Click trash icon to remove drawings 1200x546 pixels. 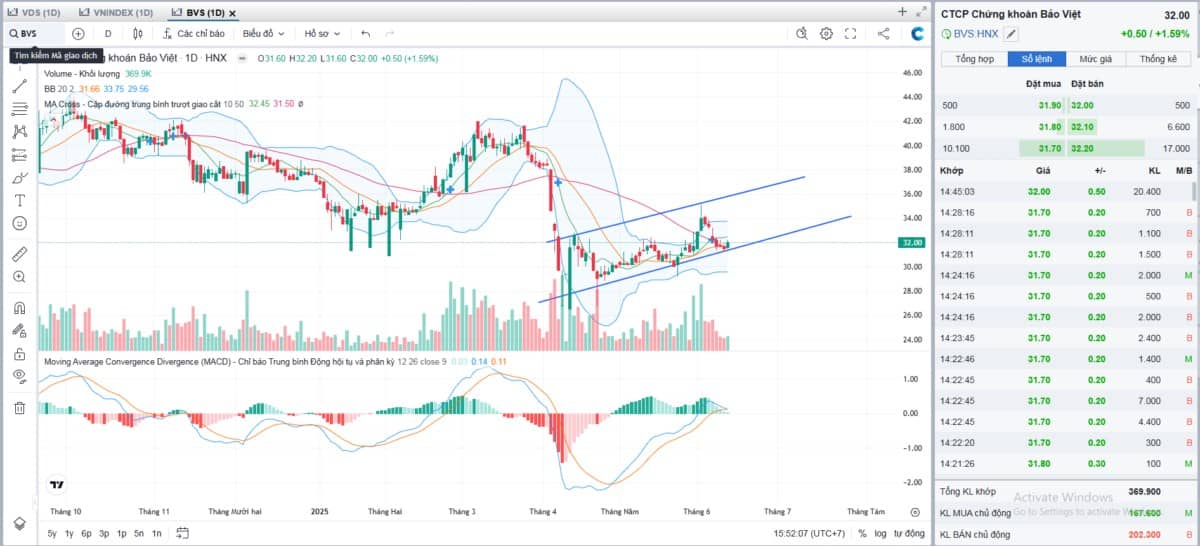tap(19, 407)
